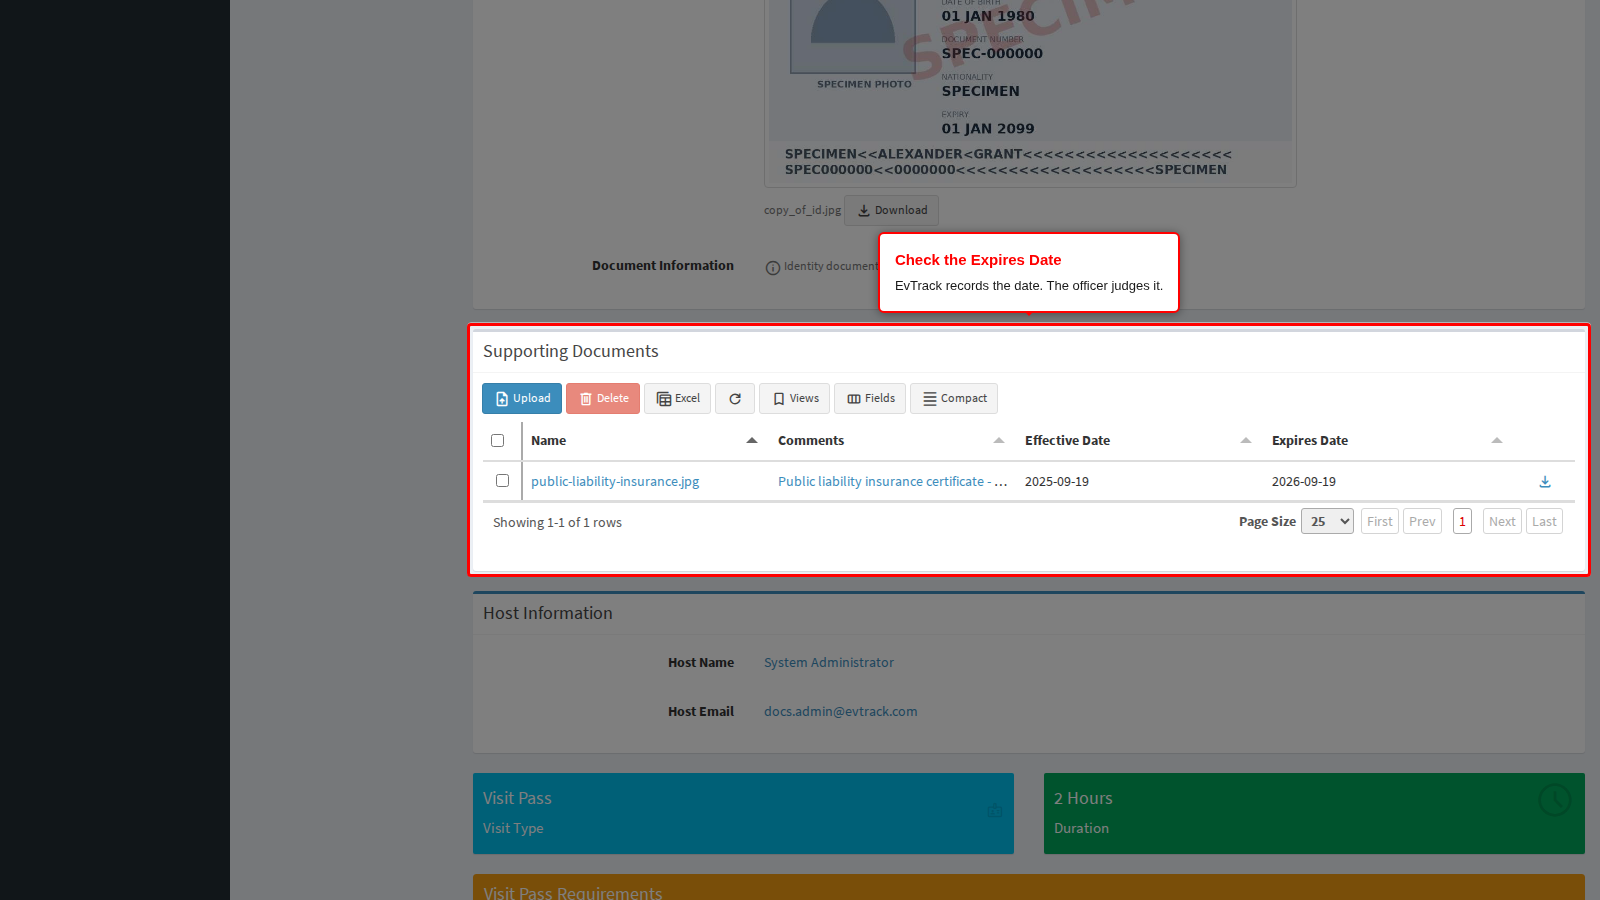Click the clock icon on Duration card
The image size is (1600, 900).
(x=1555, y=800)
